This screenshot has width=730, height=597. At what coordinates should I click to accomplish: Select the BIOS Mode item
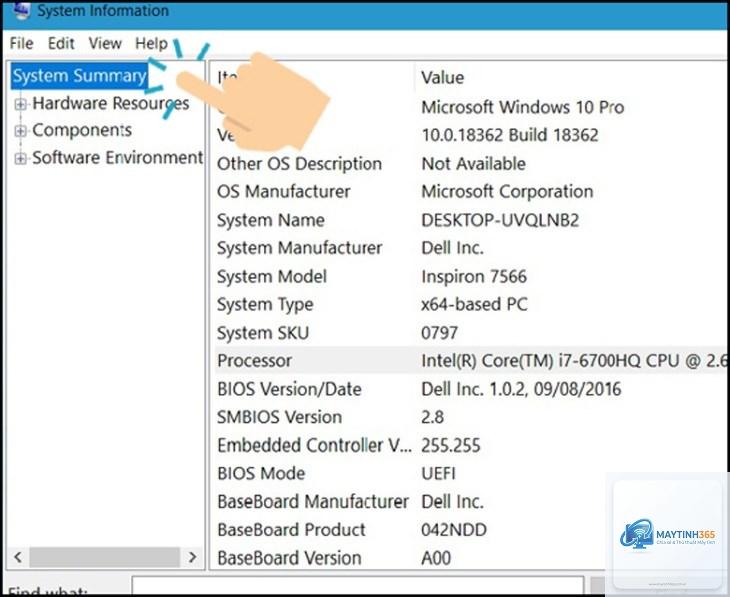[x=261, y=474]
